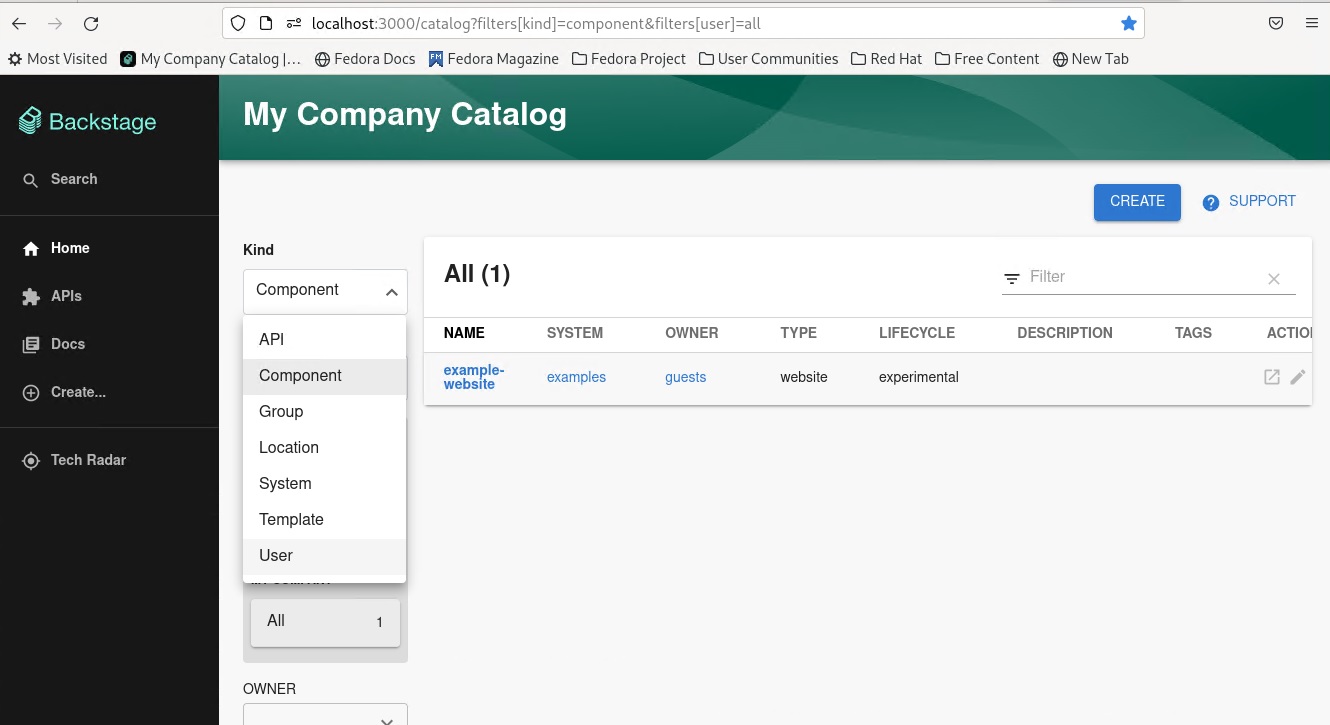Choose User in the Kind list
The image size is (1330, 725).
(276, 555)
